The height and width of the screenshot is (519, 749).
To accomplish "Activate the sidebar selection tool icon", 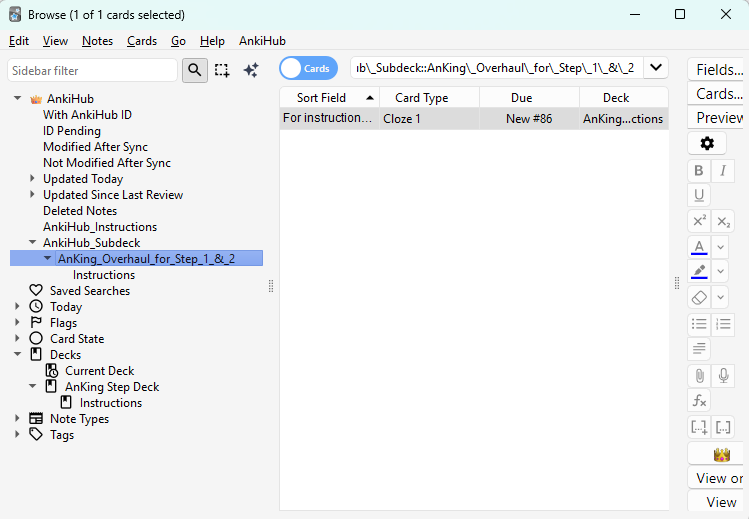I will click(222, 70).
